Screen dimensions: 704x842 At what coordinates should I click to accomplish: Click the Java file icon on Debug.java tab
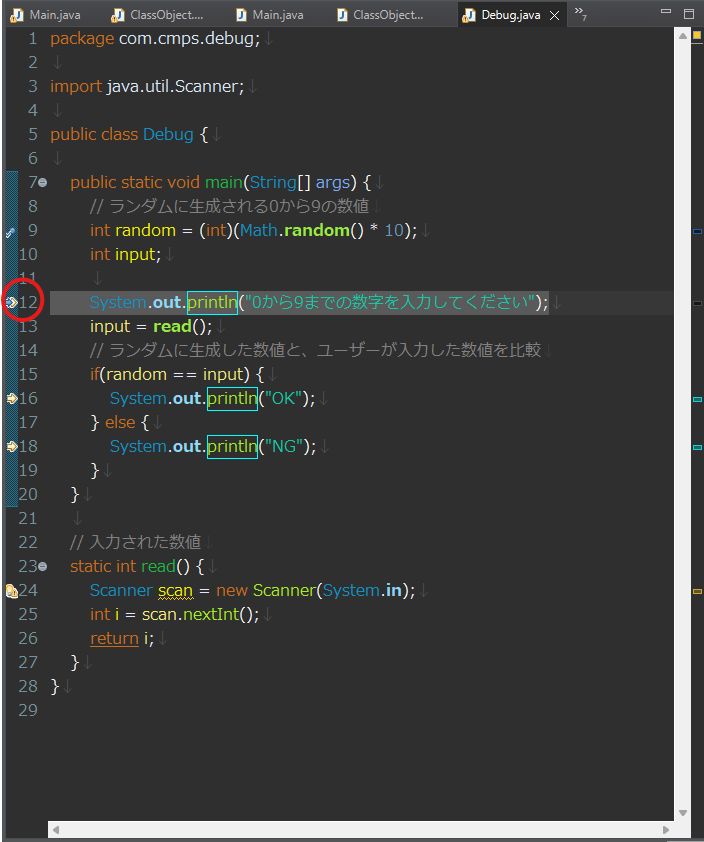(467, 16)
